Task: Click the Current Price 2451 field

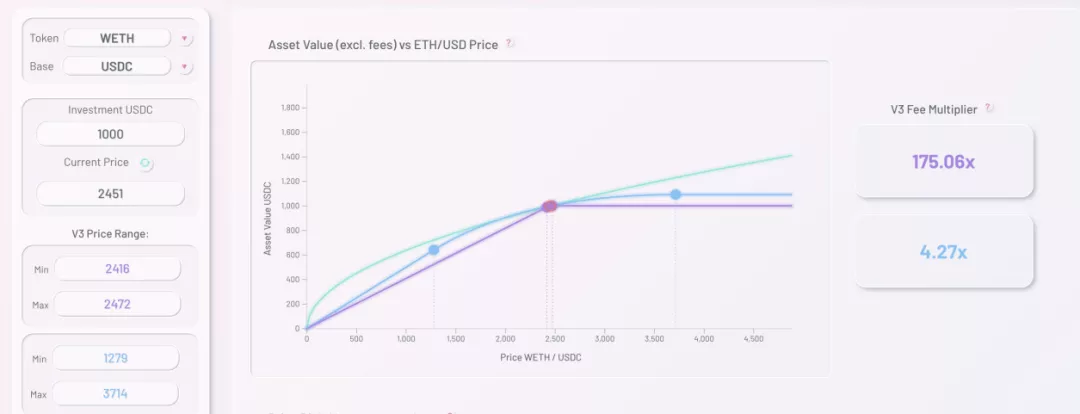Action: [x=110, y=193]
